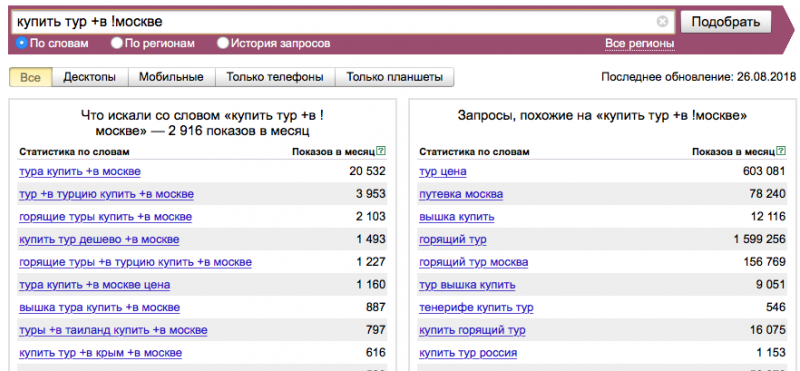Click left panel Статистика по словам header
800x371 pixels.
[x=74, y=152]
